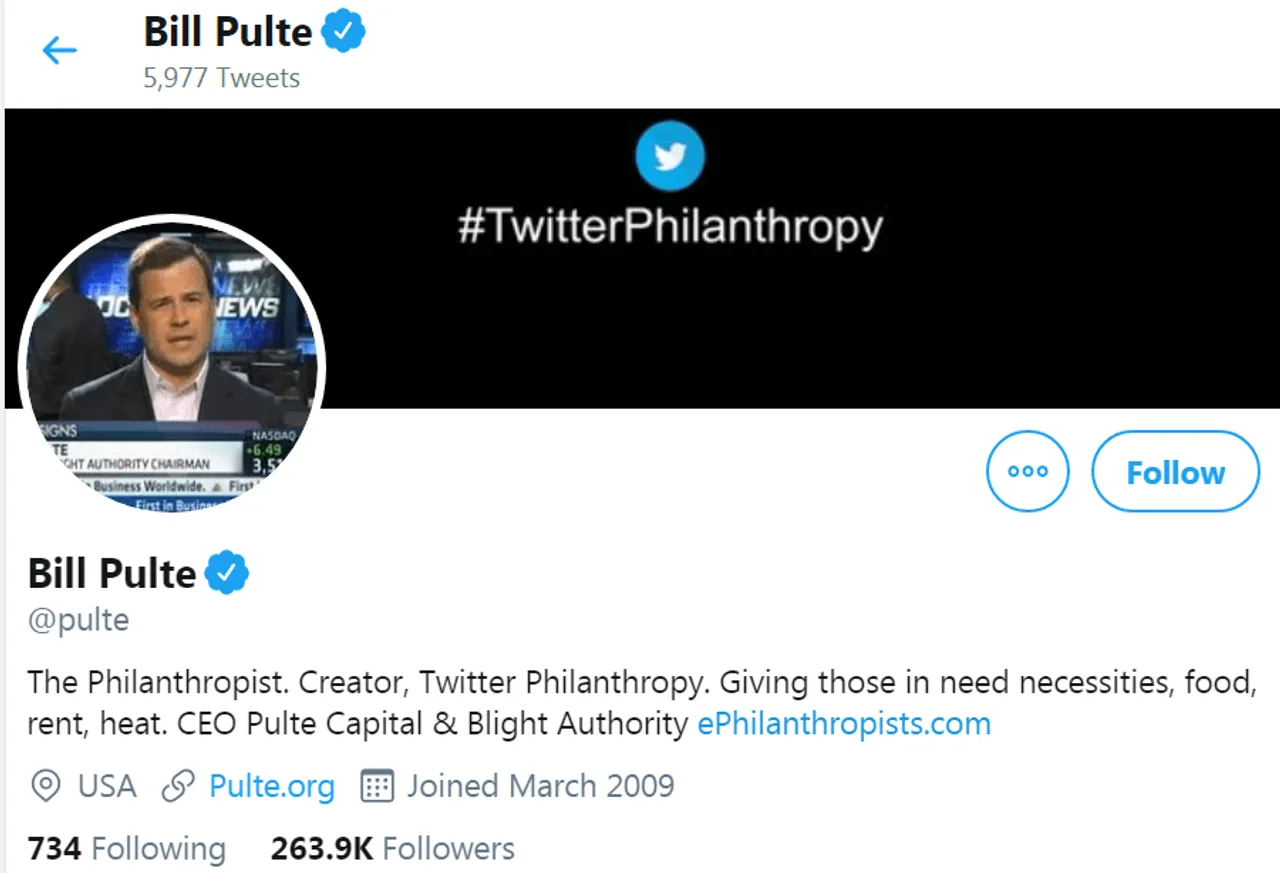Toggle the Follow state for Bill Pulte
The image size is (1280, 873).
(x=1175, y=471)
